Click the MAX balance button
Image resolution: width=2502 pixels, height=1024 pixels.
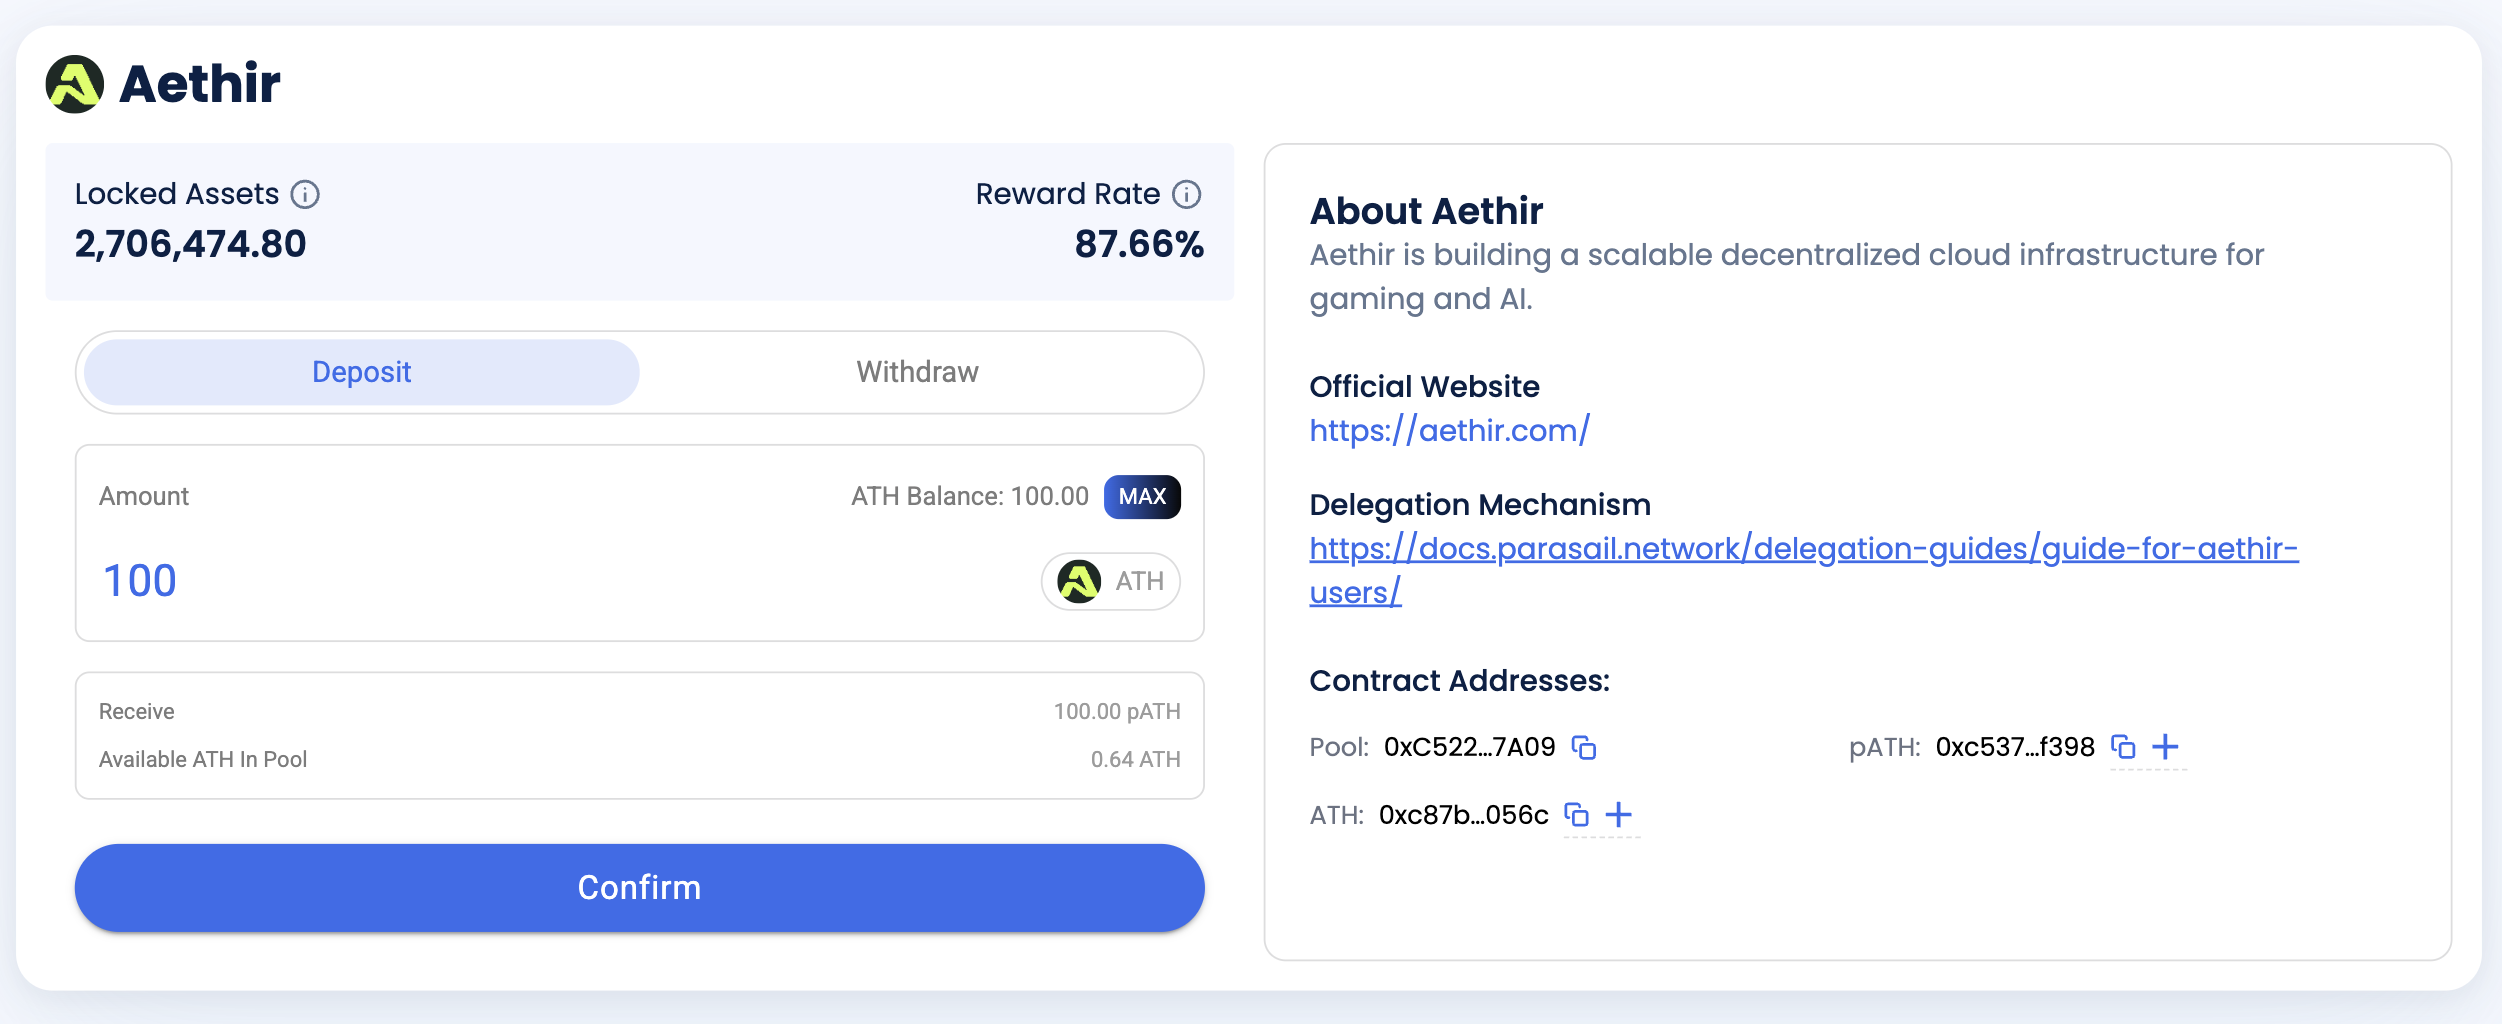(x=1142, y=497)
